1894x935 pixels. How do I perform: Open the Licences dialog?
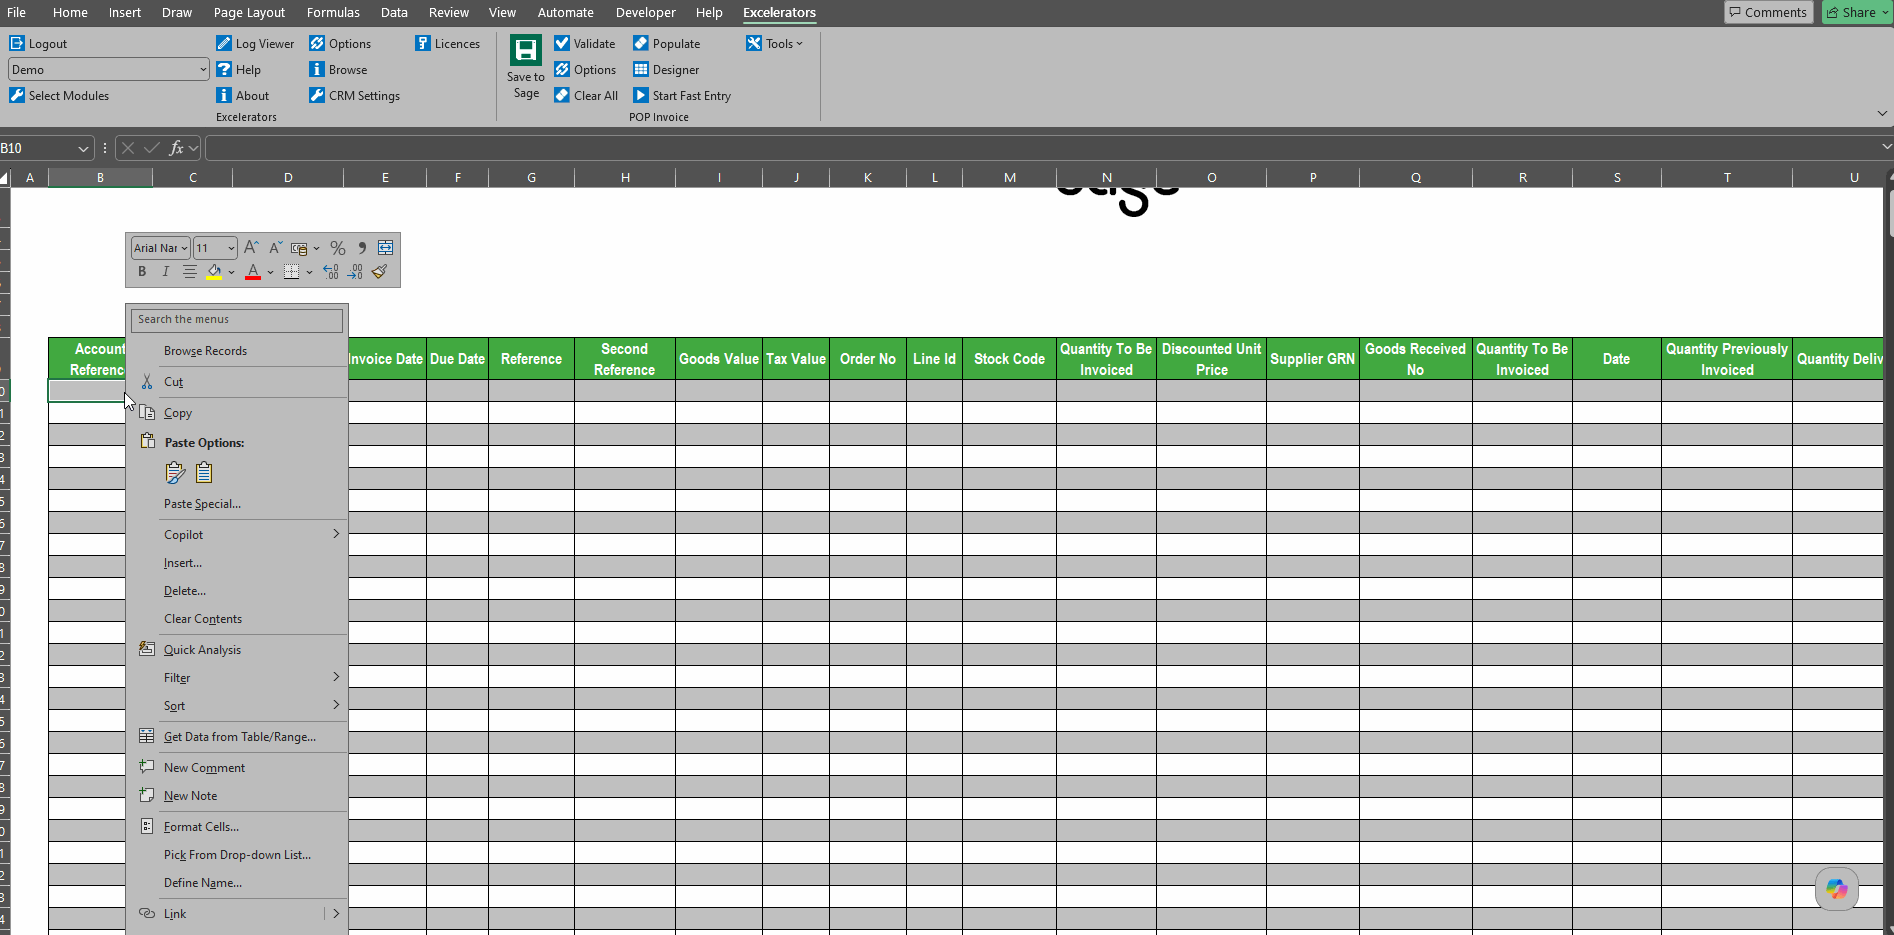point(447,44)
